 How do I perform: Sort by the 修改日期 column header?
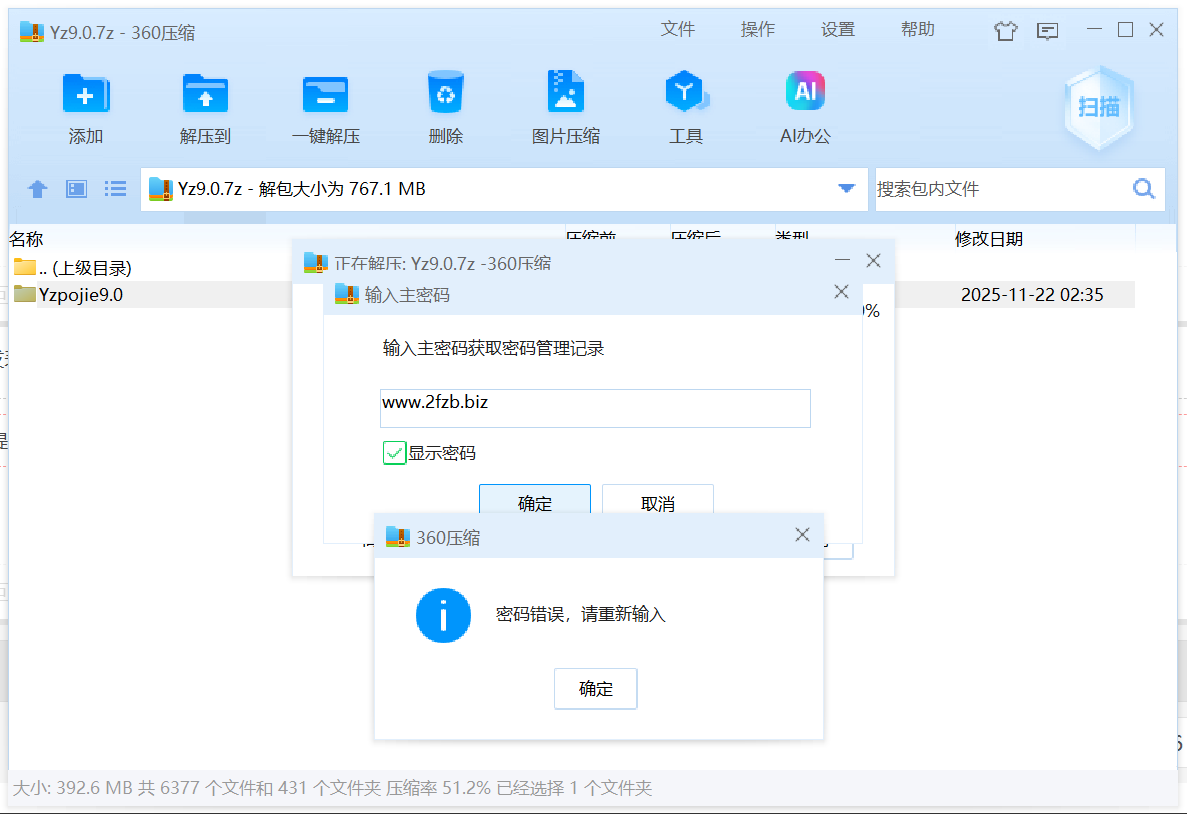[x=989, y=239]
